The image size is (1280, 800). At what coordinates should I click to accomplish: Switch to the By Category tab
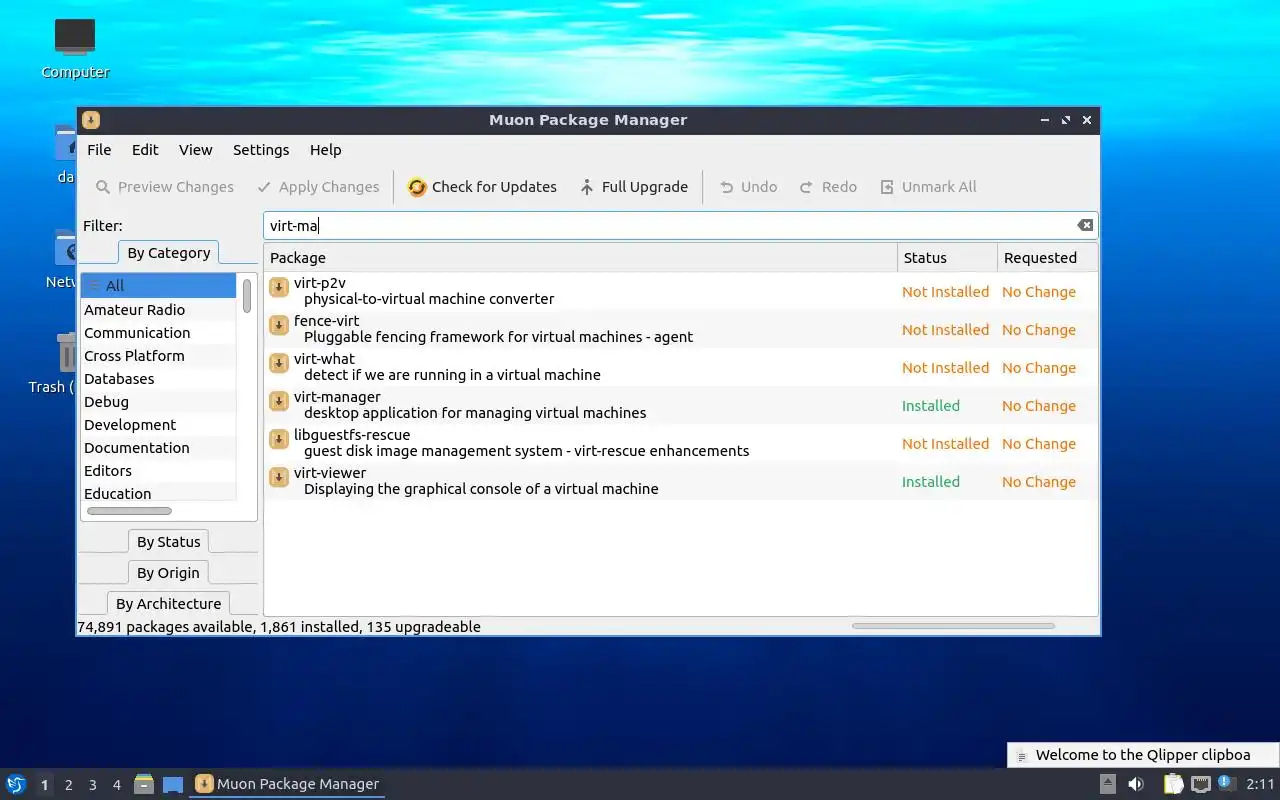tap(168, 253)
